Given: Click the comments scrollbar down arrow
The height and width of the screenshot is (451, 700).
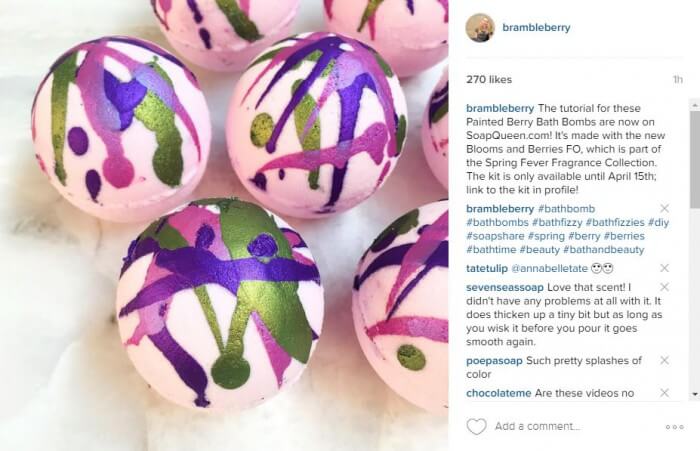Looking at the screenshot, I should (695, 394).
